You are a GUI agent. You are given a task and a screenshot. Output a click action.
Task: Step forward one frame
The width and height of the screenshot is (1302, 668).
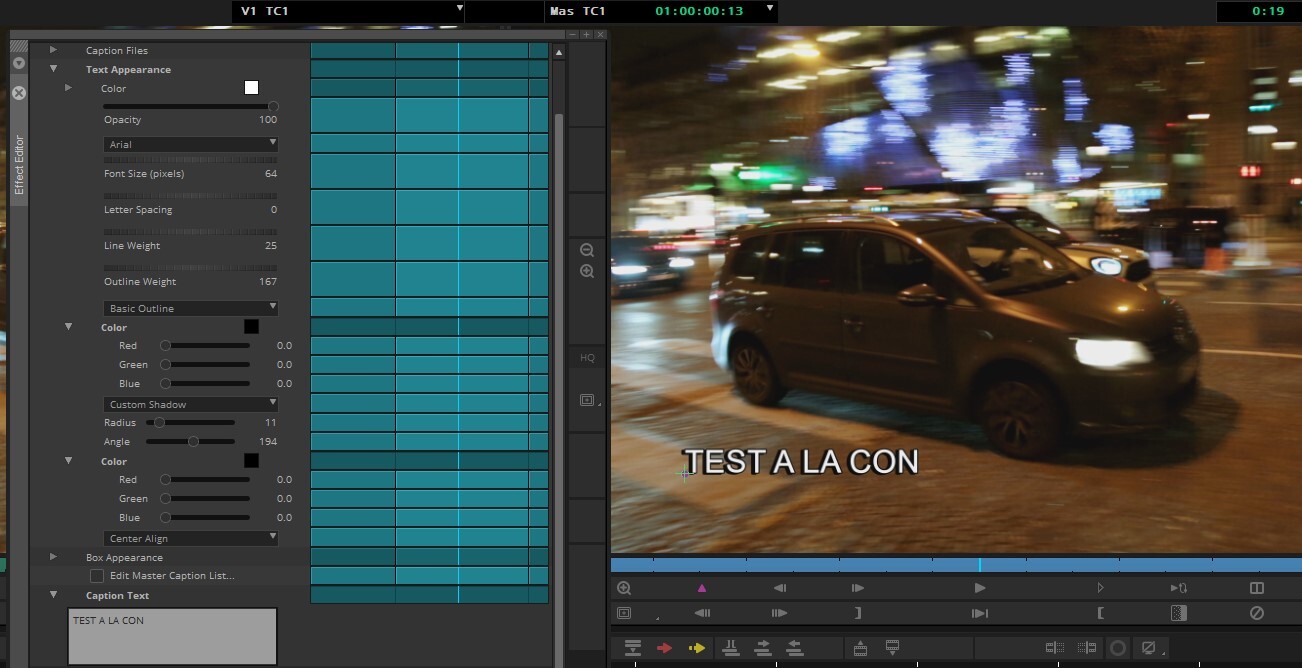tap(858, 588)
